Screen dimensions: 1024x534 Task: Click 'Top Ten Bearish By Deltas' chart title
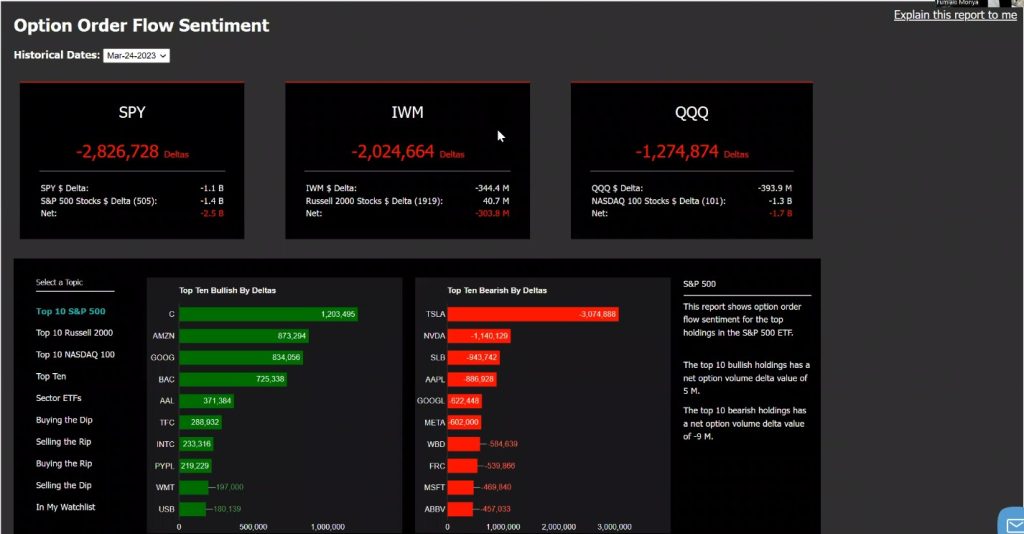click(x=497, y=291)
